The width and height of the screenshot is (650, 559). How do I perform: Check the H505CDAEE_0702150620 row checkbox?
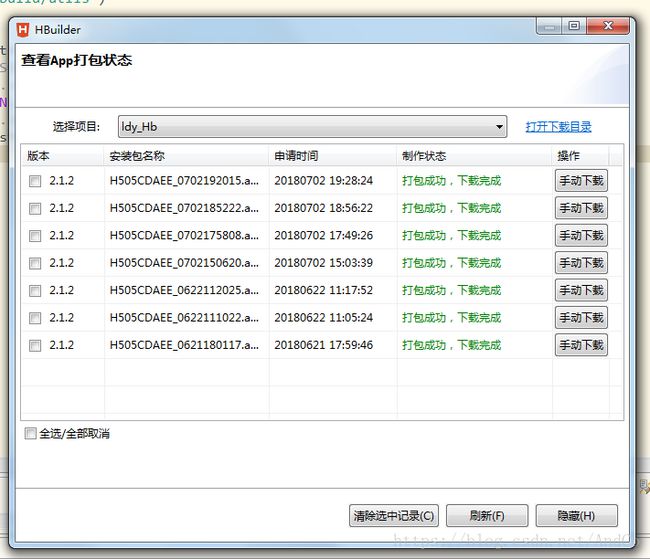35,263
